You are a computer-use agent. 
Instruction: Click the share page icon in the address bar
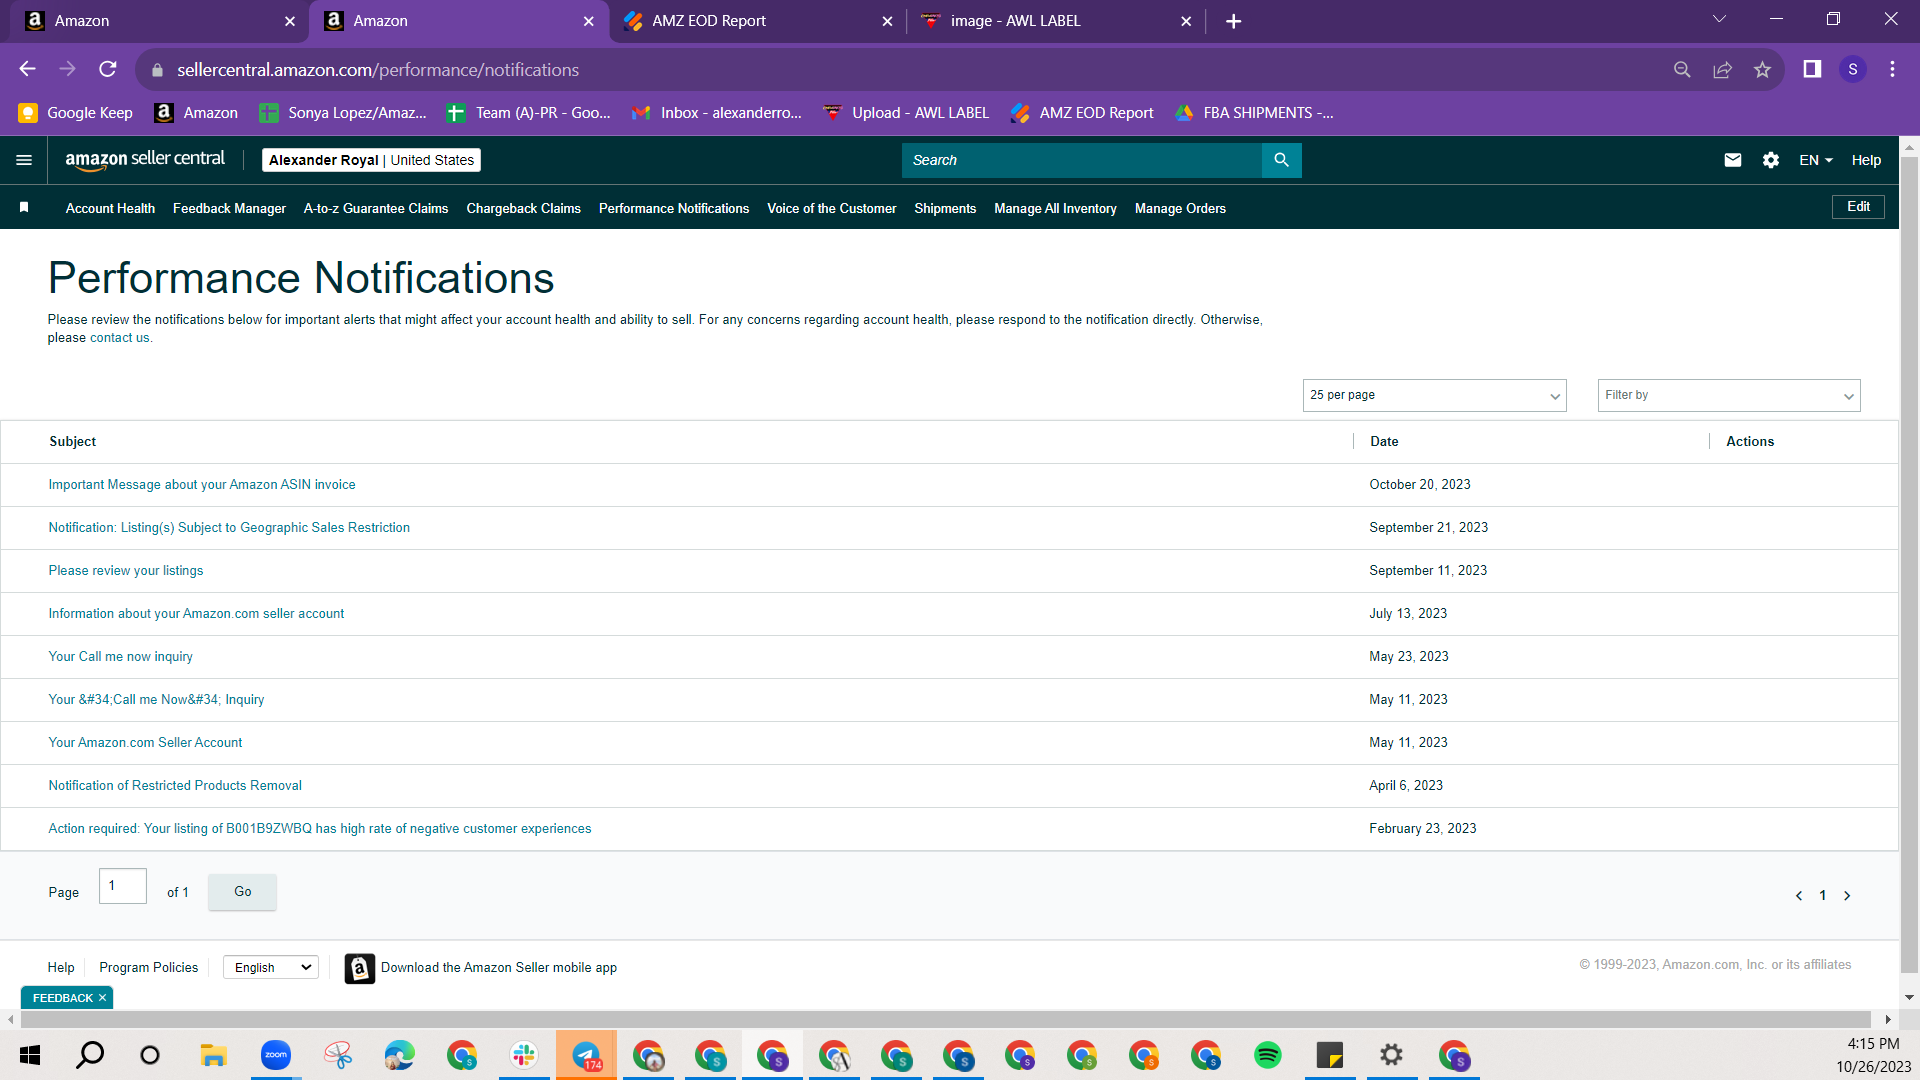click(x=1722, y=69)
